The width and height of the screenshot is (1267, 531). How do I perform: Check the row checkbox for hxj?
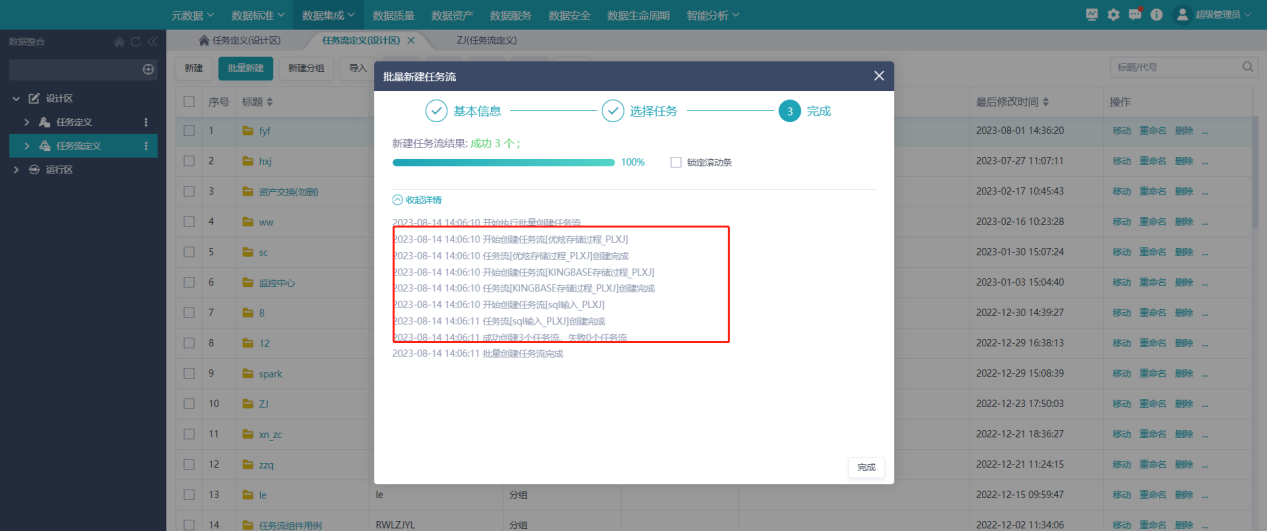click(189, 161)
